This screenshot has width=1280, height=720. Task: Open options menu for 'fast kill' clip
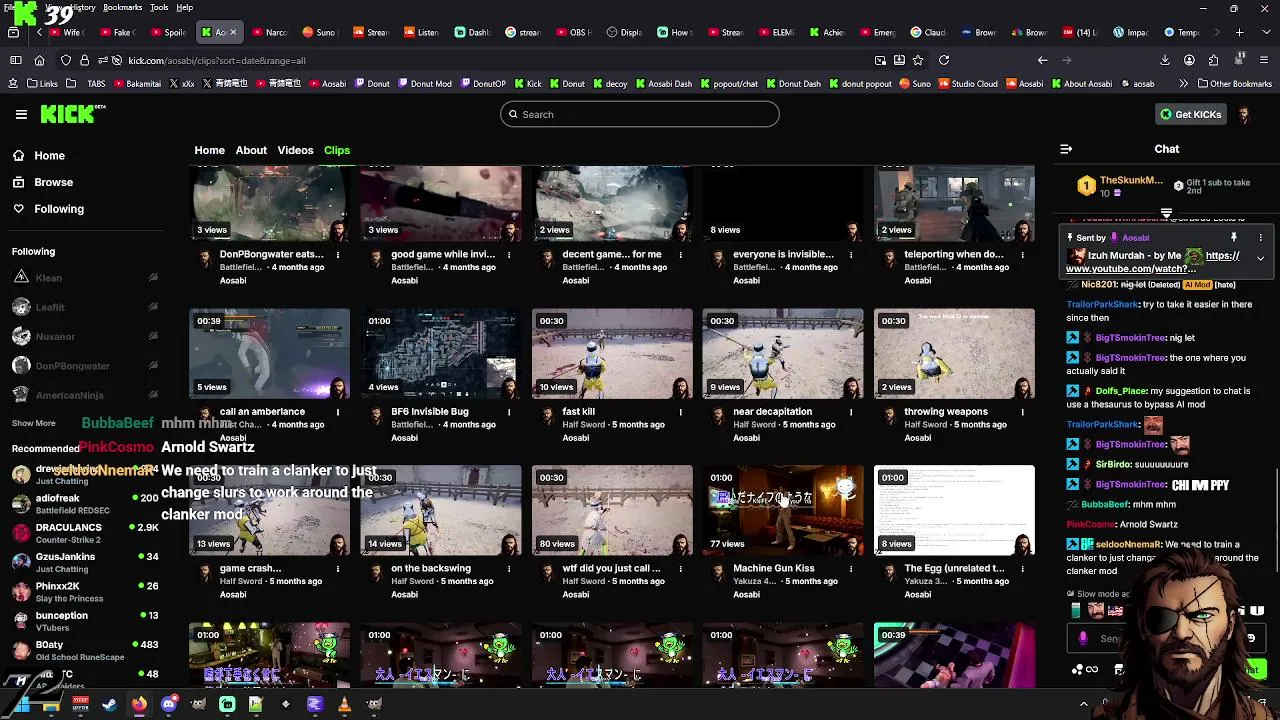[x=680, y=412]
